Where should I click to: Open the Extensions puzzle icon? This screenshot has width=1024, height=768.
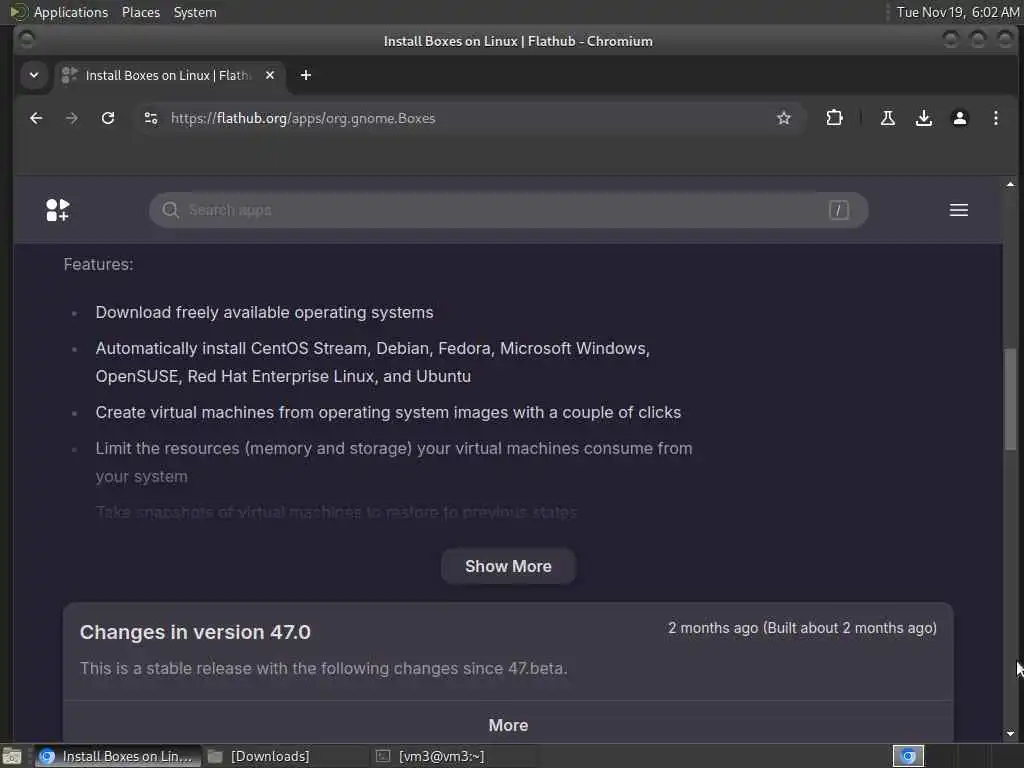tap(834, 118)
